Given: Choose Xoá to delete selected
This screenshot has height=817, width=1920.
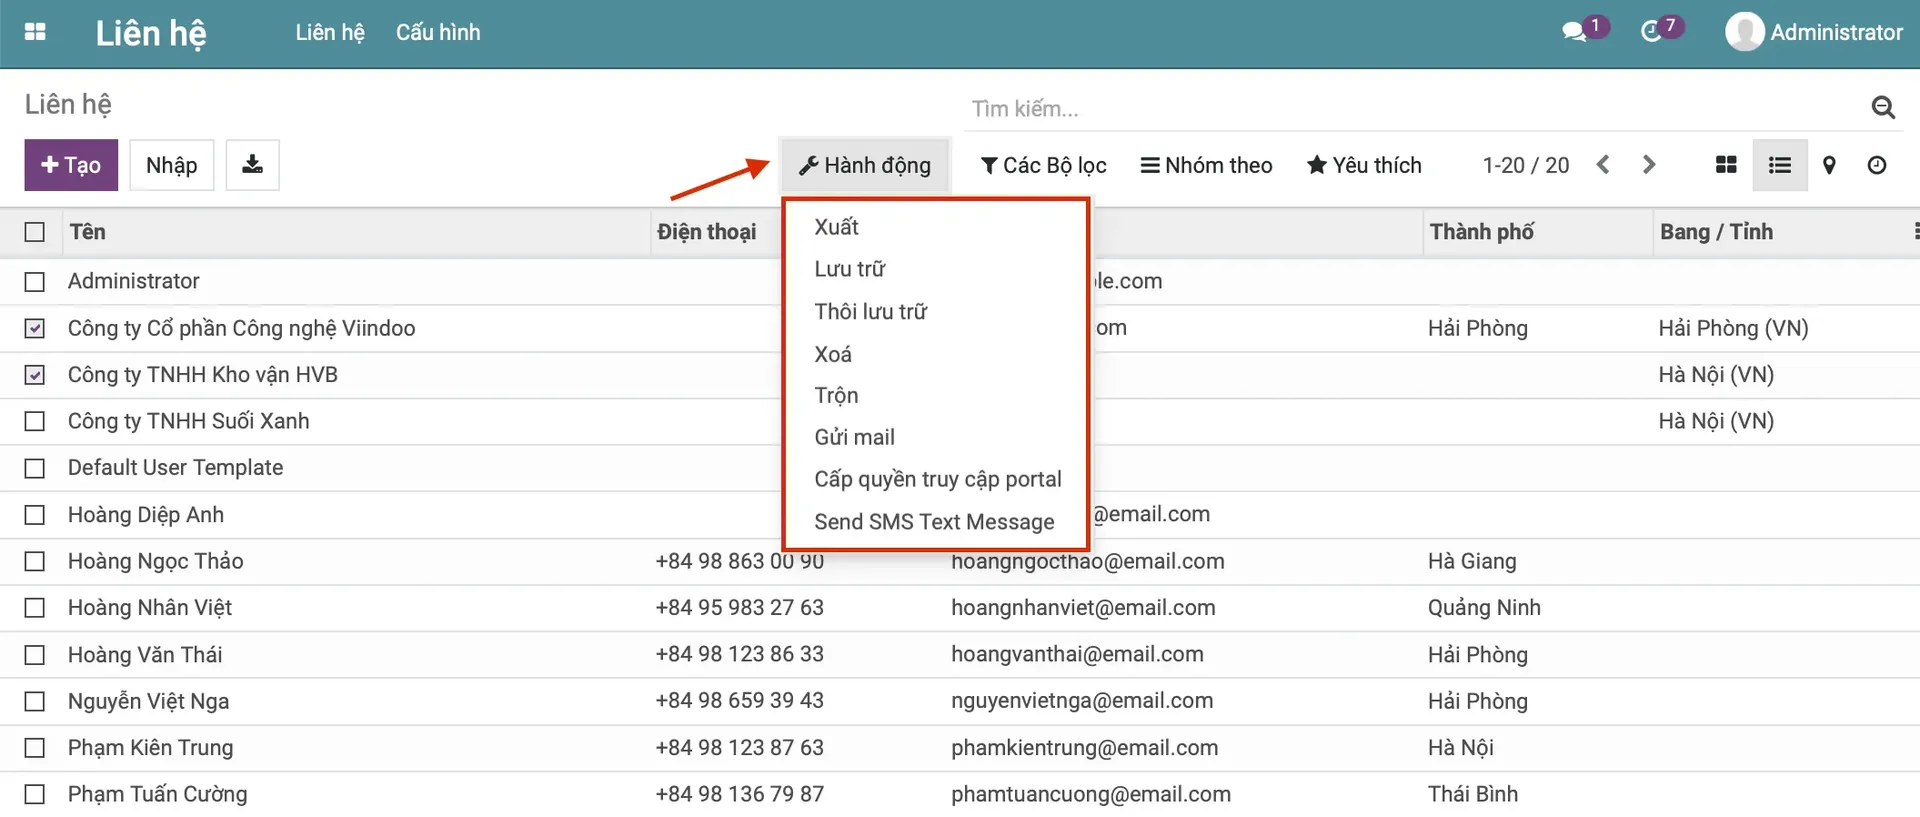Looking at the screenshot, I should 833,354.
